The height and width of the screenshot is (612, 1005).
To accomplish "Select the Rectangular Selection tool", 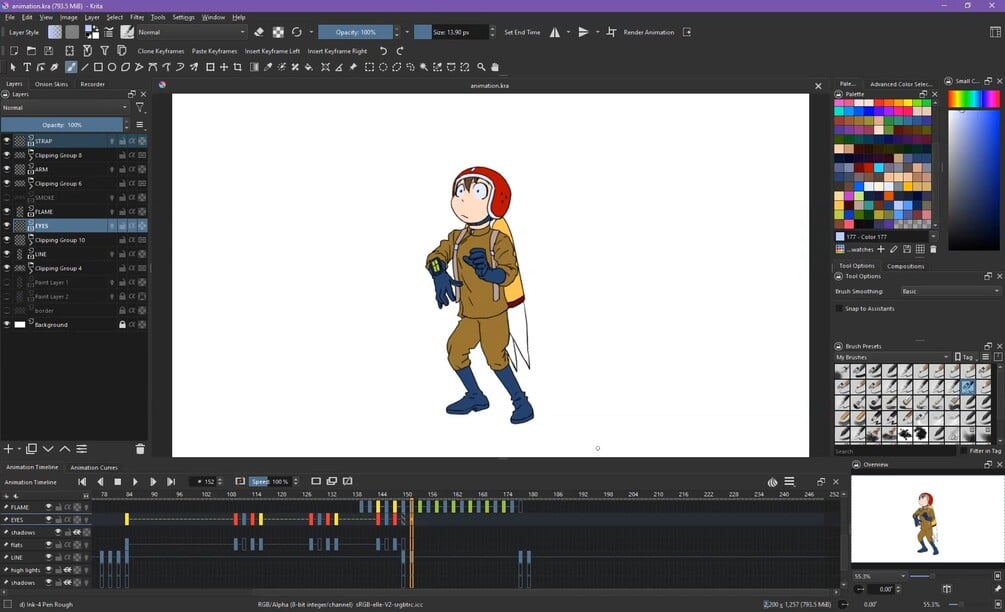I will tap(369, 67).
